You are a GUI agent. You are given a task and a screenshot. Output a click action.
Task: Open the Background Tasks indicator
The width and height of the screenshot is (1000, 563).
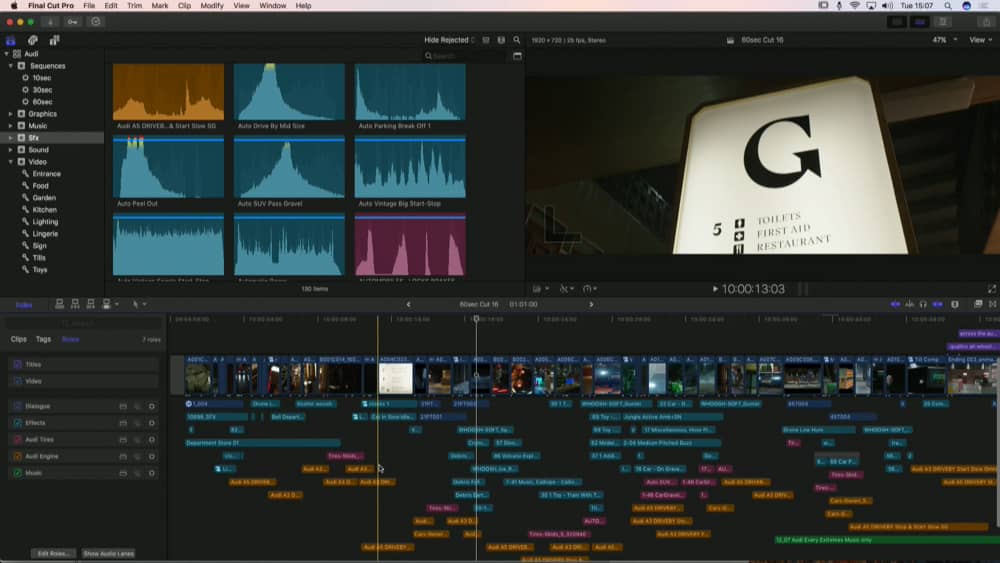click(96, 22)
